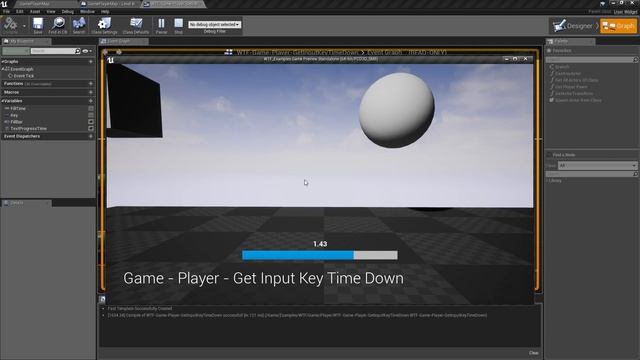Open the Window menu
The image size is (640, 360).
coord(87,11)
